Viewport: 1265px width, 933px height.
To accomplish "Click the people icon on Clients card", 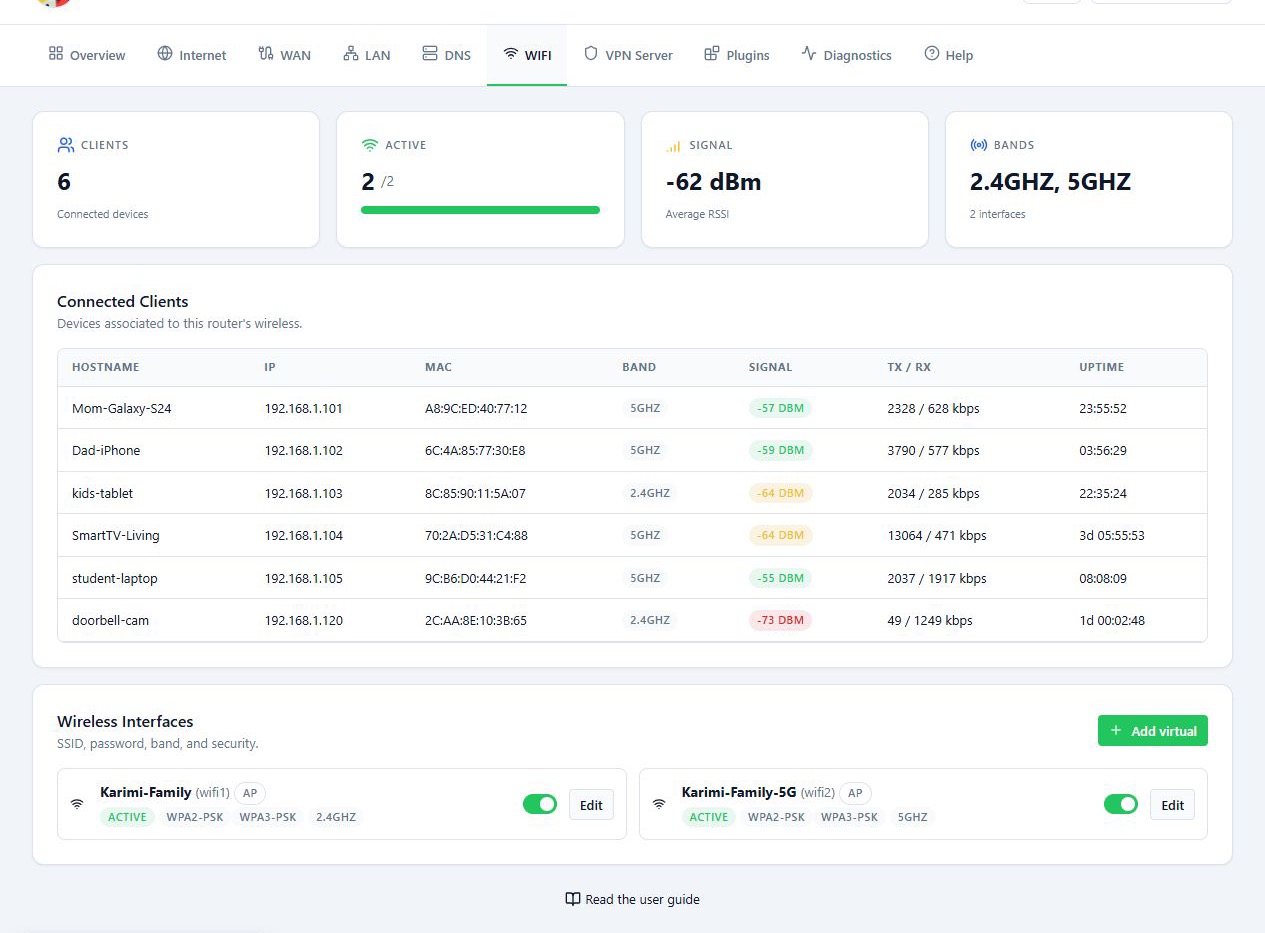I will (x=66, y=145).
